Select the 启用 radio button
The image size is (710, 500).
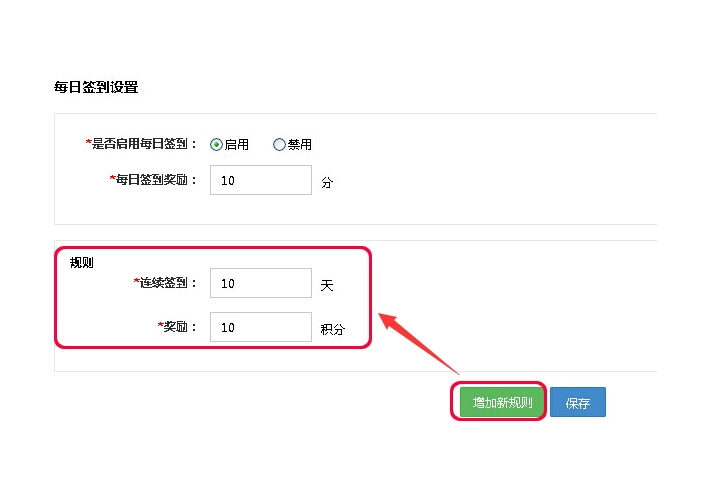[216, 144]
